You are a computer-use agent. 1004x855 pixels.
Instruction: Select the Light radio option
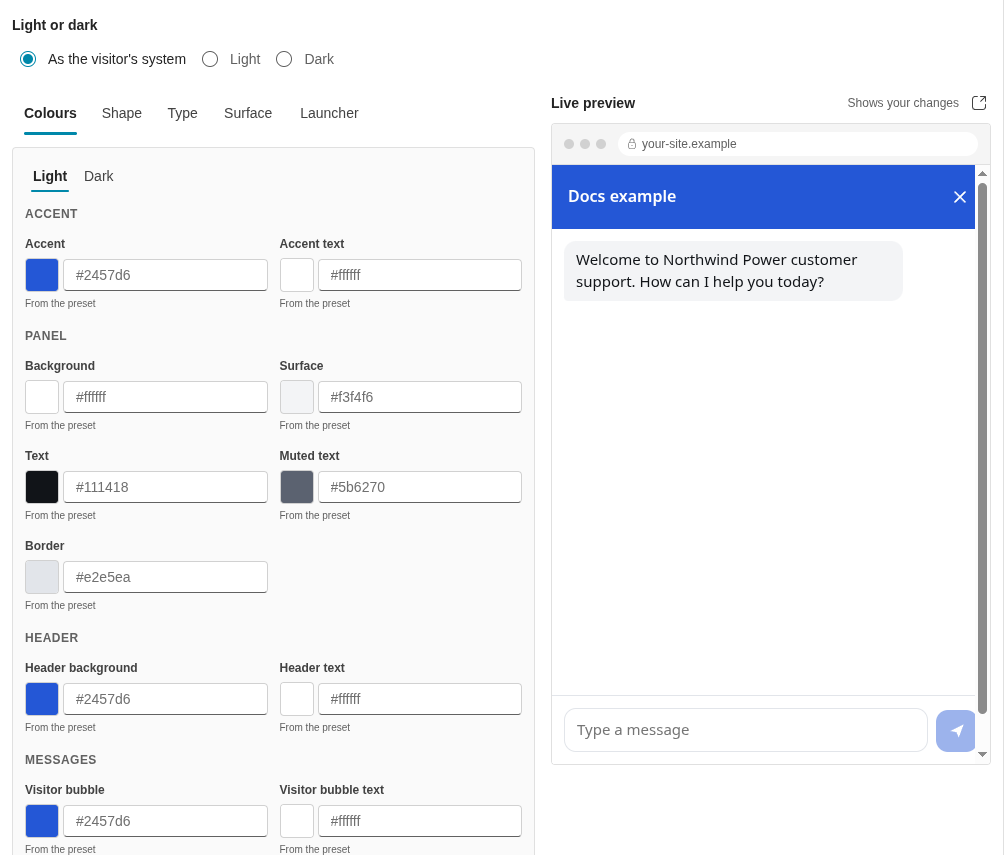pyautogui.click(x=210, y=60)
